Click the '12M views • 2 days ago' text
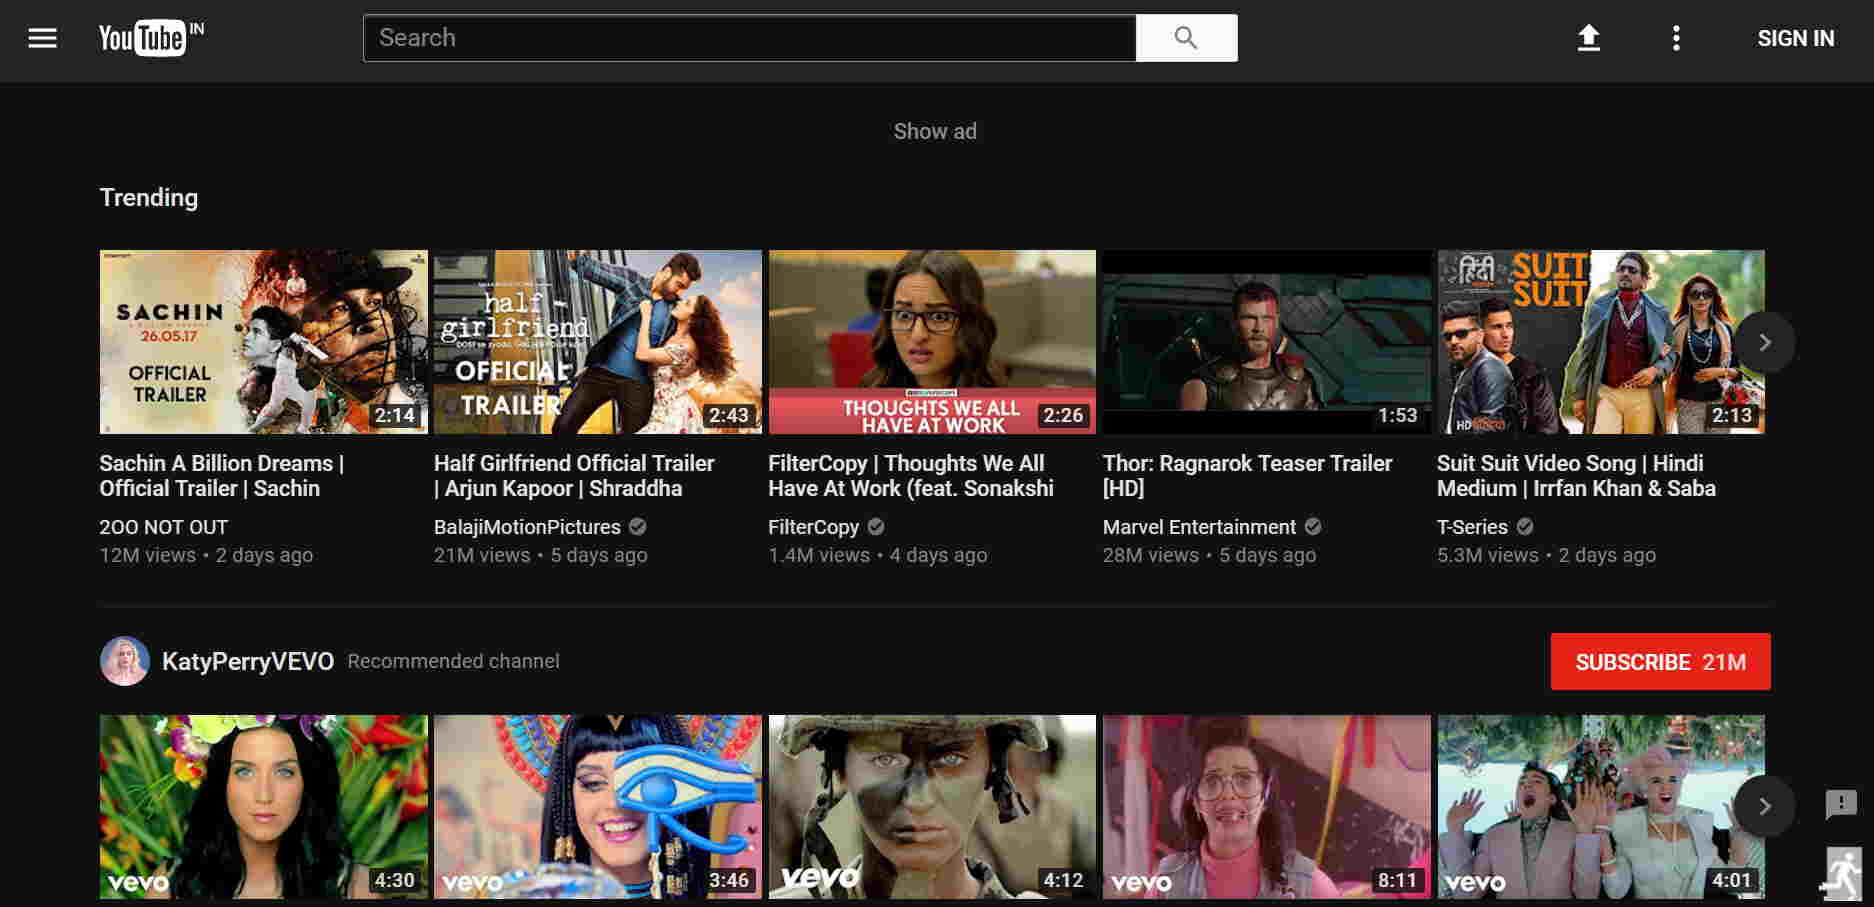Viewport: 1874px width, 907px height. click(x=206, y=555)
